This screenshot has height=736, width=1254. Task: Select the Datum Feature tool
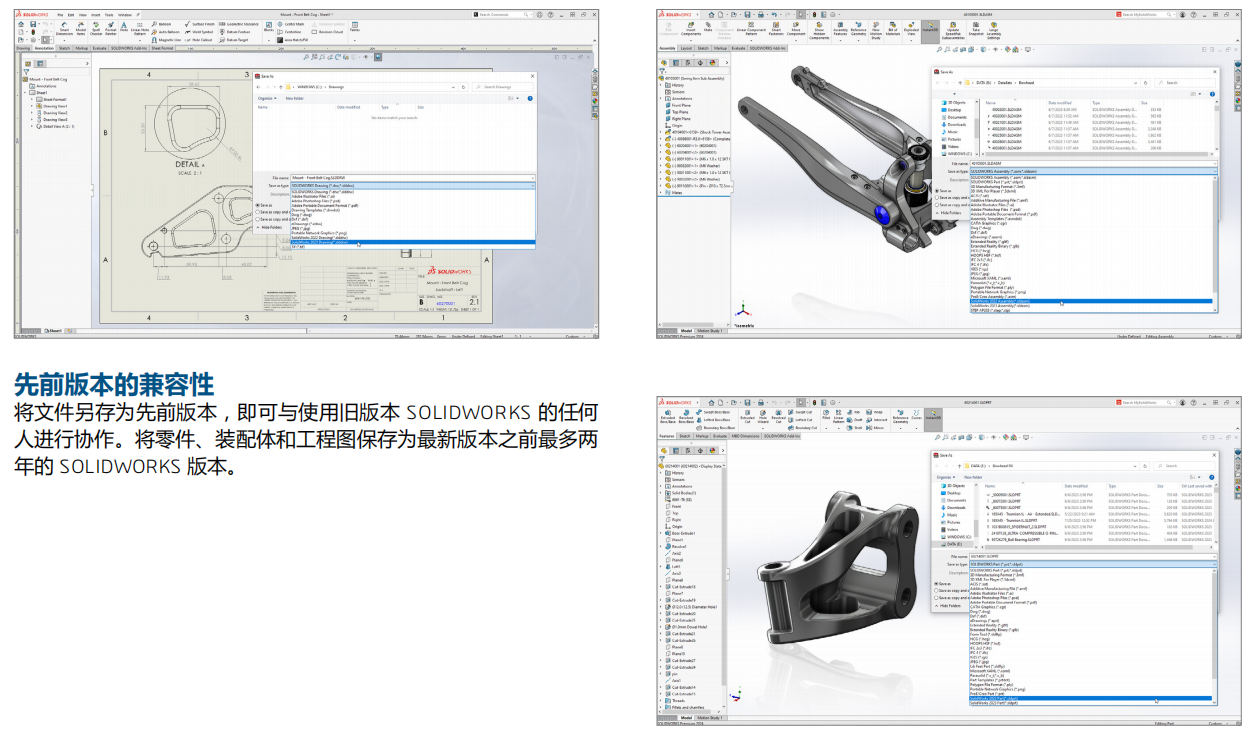pyautogui.click(x=235, y=32)
